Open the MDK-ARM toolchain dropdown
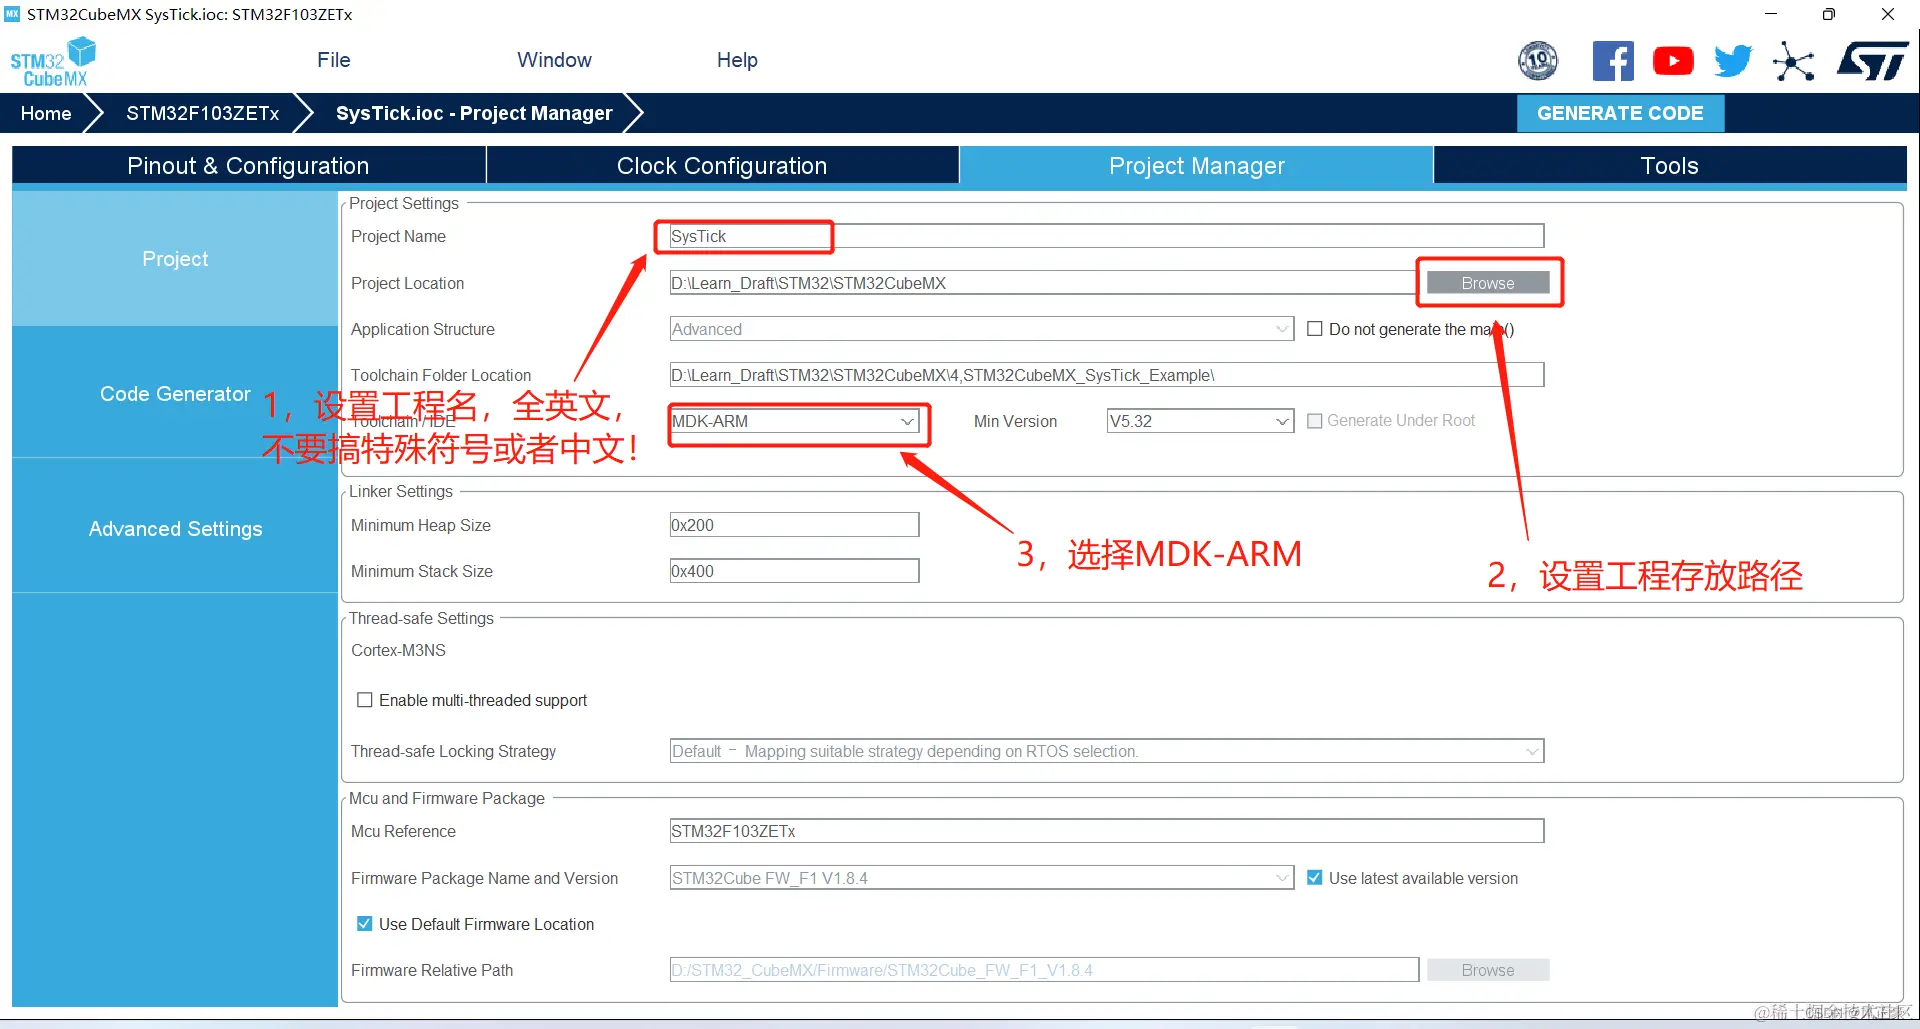 click(794, 421)
